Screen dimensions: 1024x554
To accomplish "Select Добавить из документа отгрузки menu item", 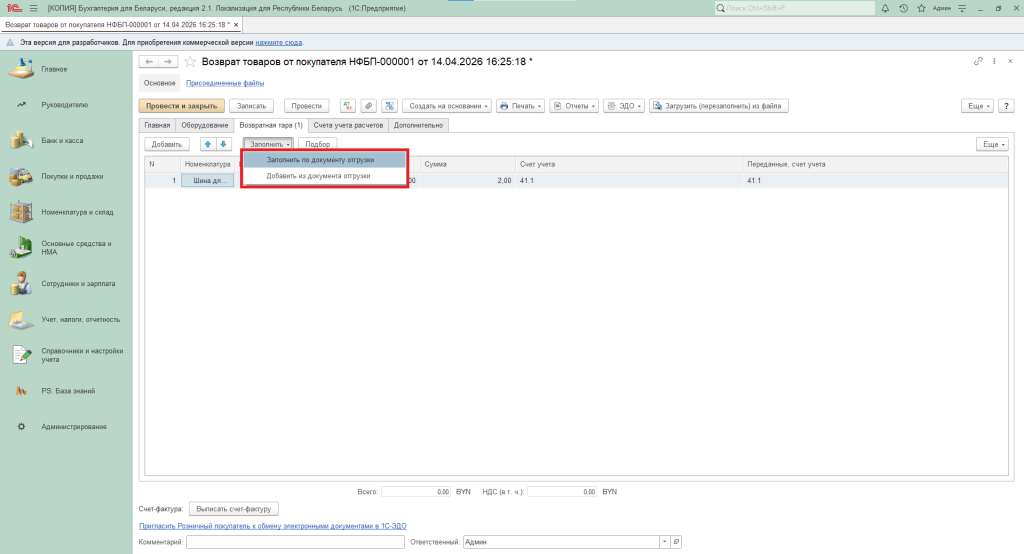I will point(318,176).
